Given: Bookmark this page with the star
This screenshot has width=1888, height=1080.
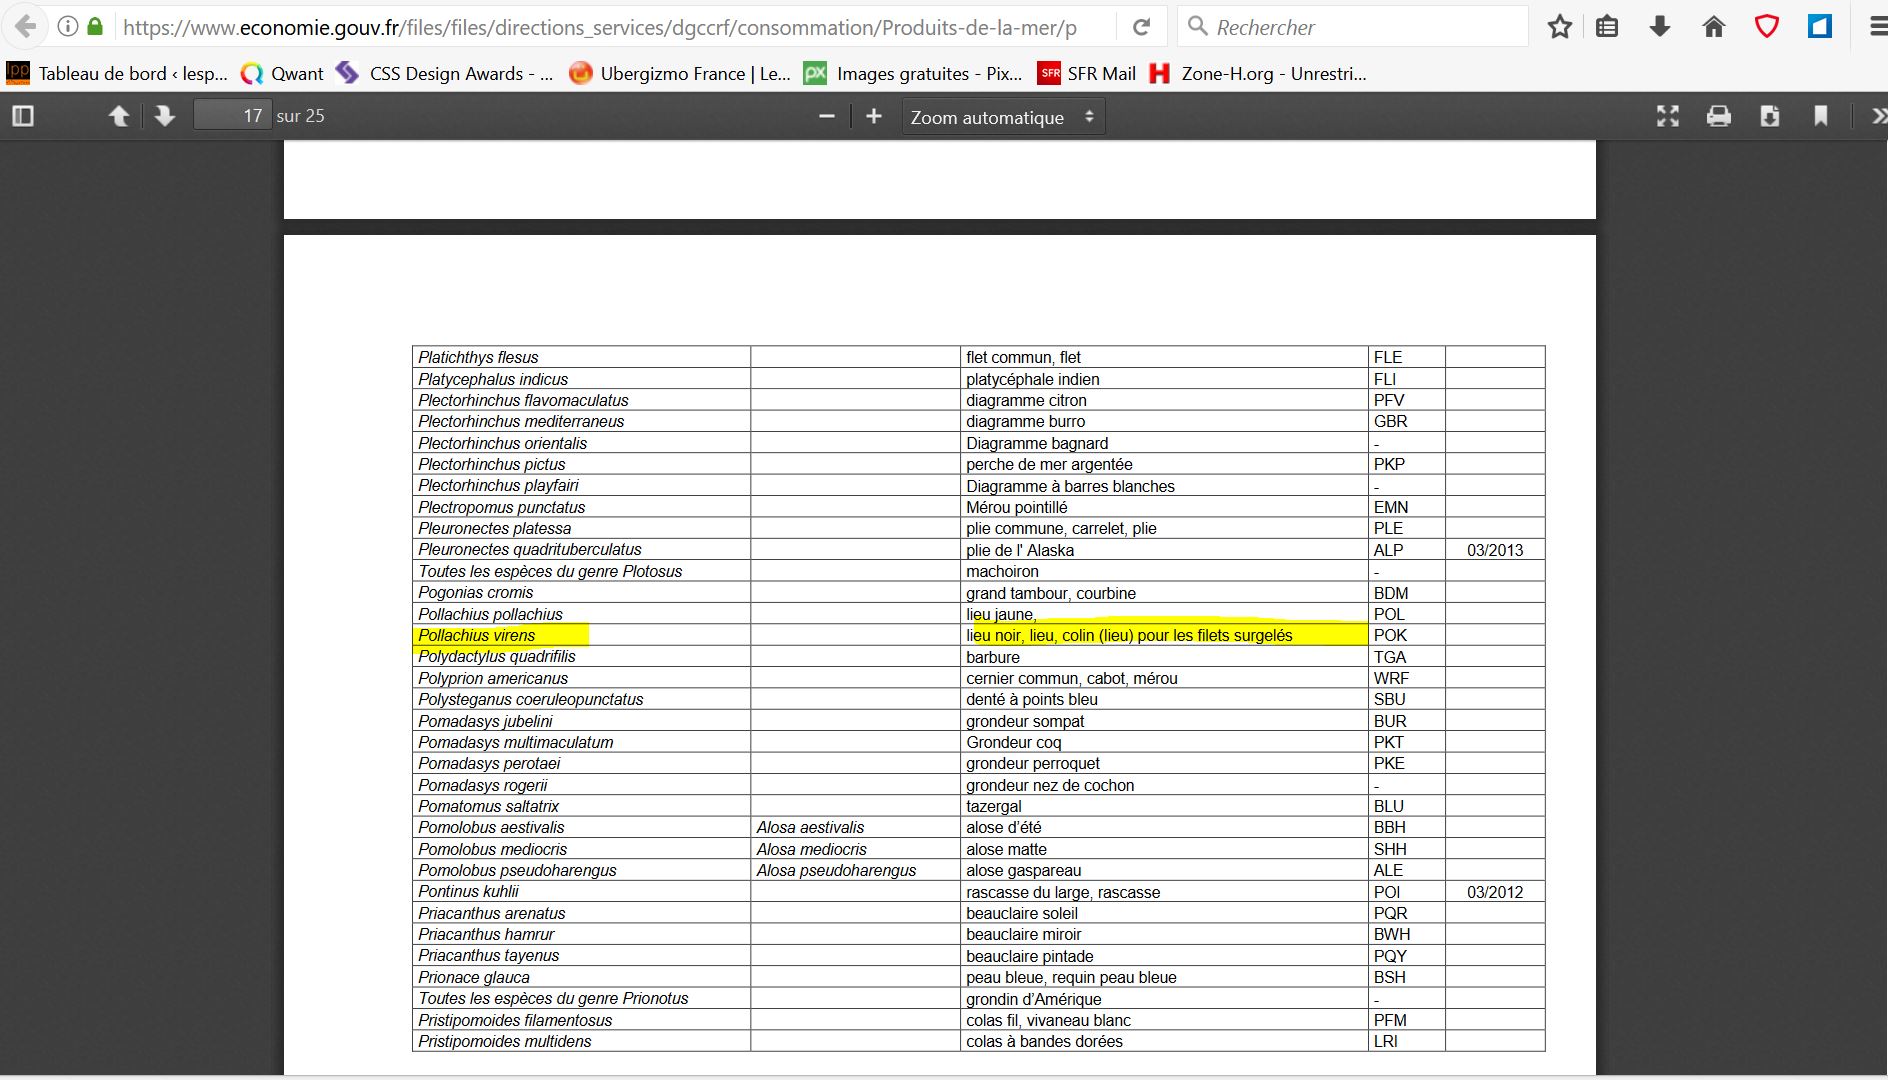Looking at the screenshot, I should 1559,27.
